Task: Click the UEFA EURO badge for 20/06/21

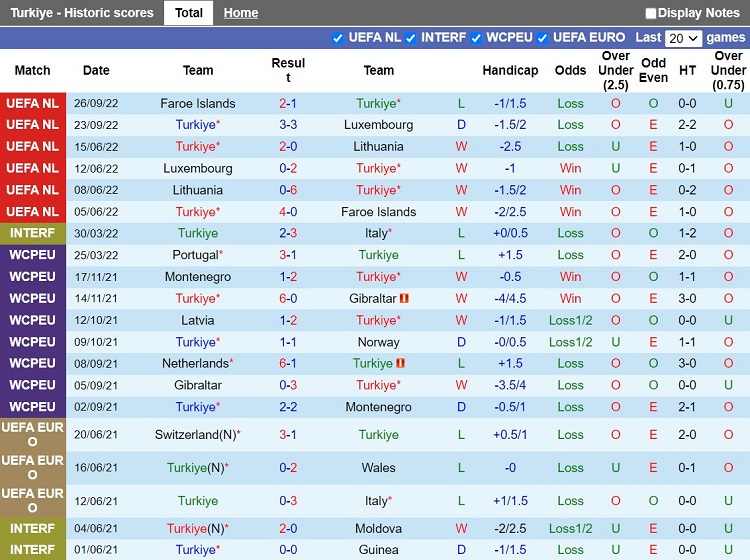Action: coord(32,435)
